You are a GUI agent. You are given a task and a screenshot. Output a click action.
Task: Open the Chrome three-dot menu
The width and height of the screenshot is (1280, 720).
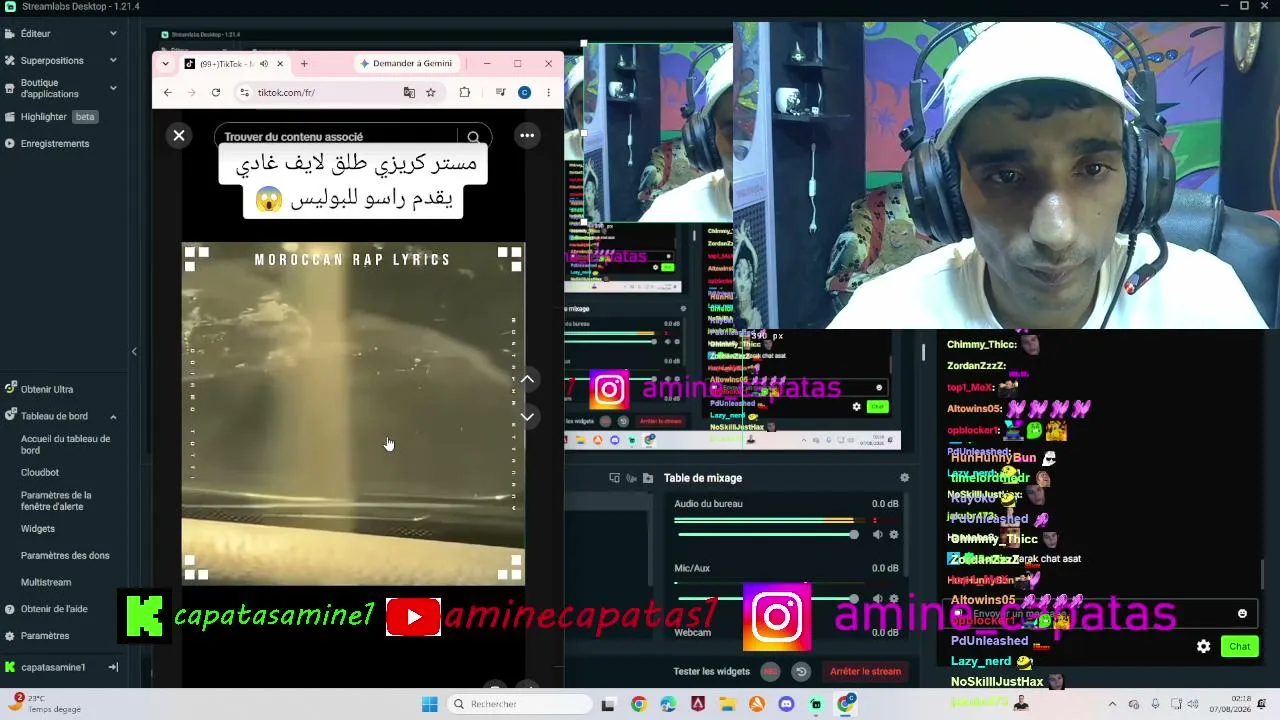[x=548, y=93]
